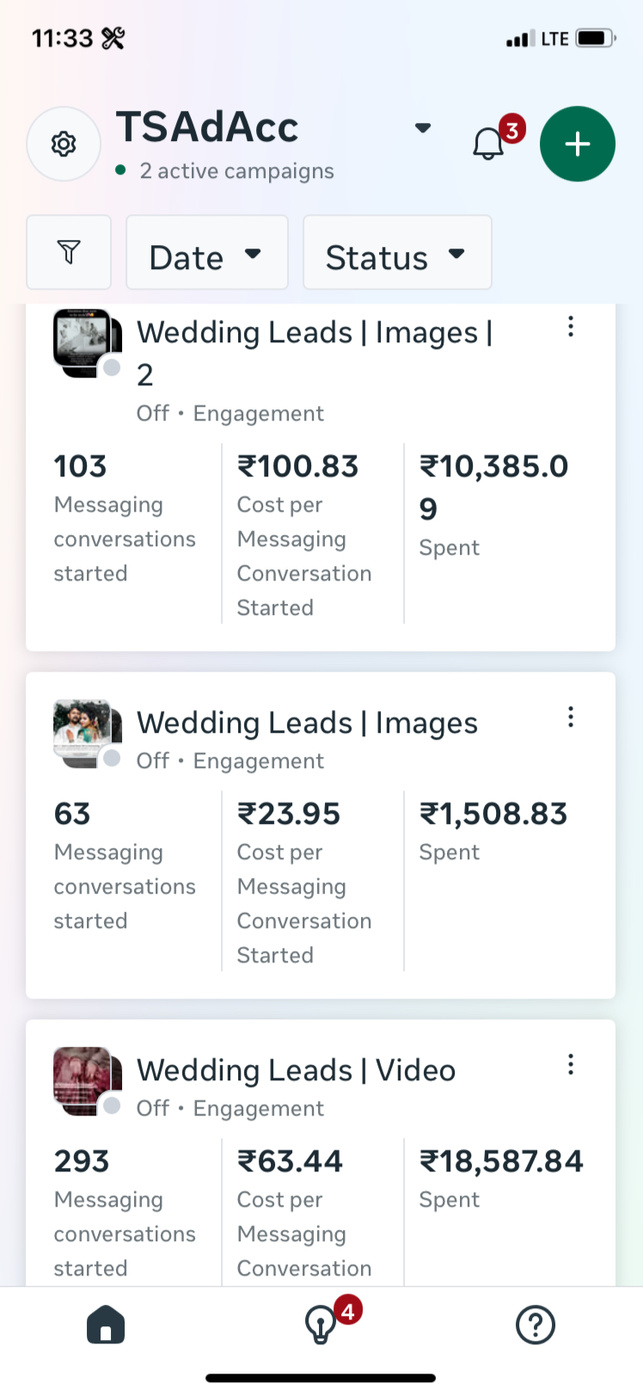Open the help question mark icon

click(x=535, y=1326)
